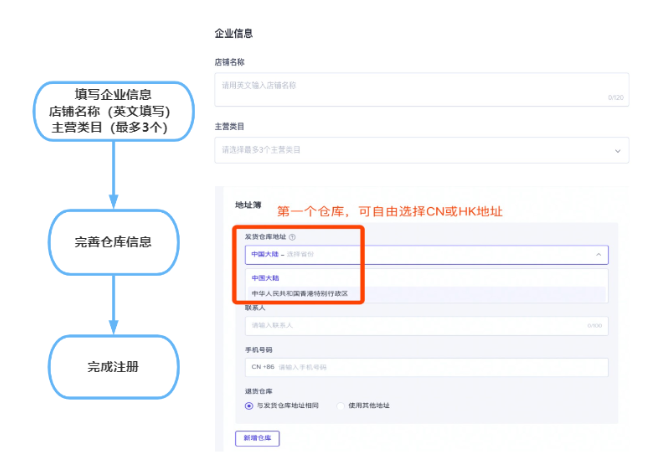Expand the 主营类目 chevron arrow

click(x=618, y=151)
